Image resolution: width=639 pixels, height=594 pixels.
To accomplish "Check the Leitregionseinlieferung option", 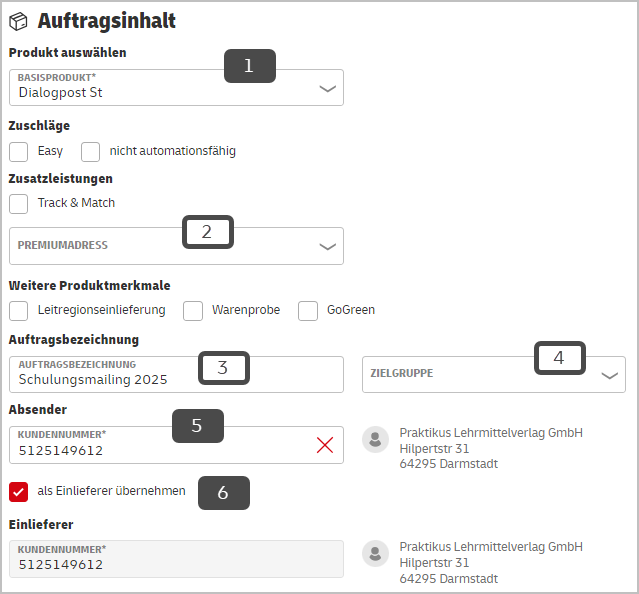I will [x=19, y=311].
